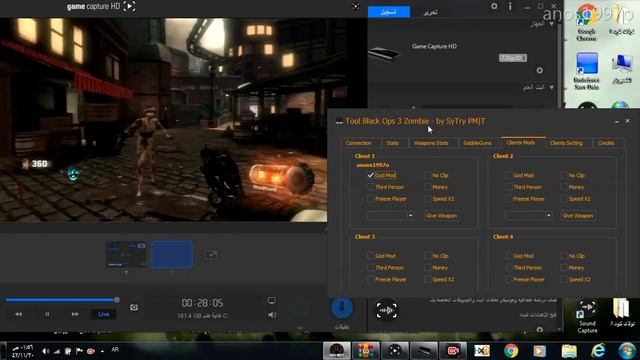Click the Live button in playback controls
The width and height of the screenshot is (640, 360).
[104, 314]
